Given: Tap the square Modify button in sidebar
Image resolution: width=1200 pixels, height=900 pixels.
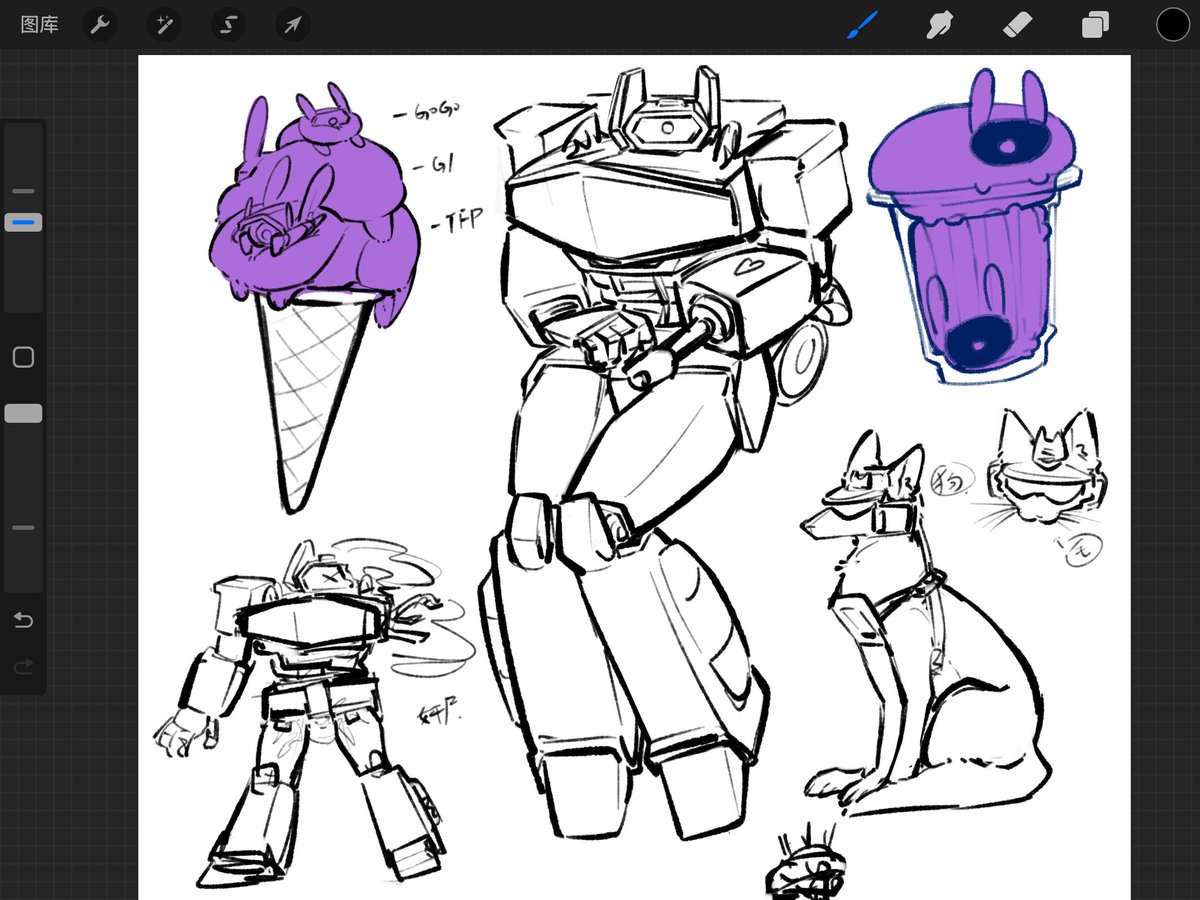Looking at the screenshot, I should (23, 357).
